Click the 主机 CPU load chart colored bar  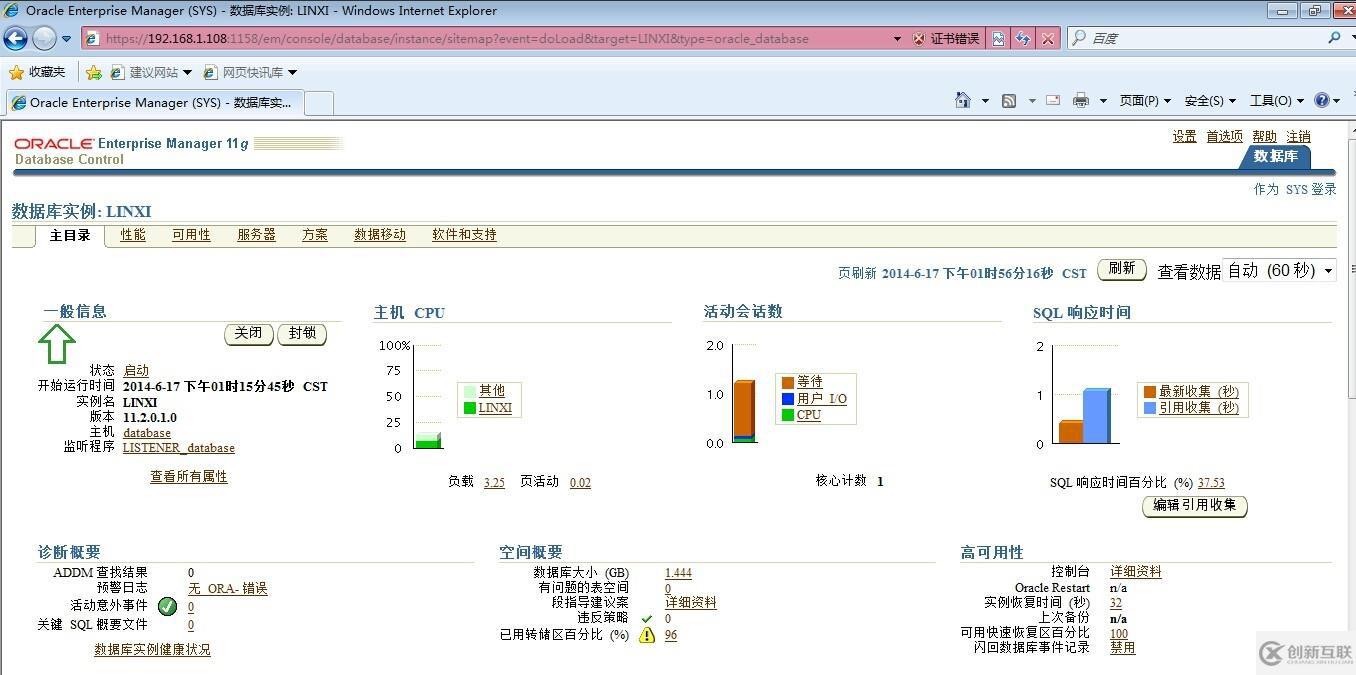click(429, 440)
